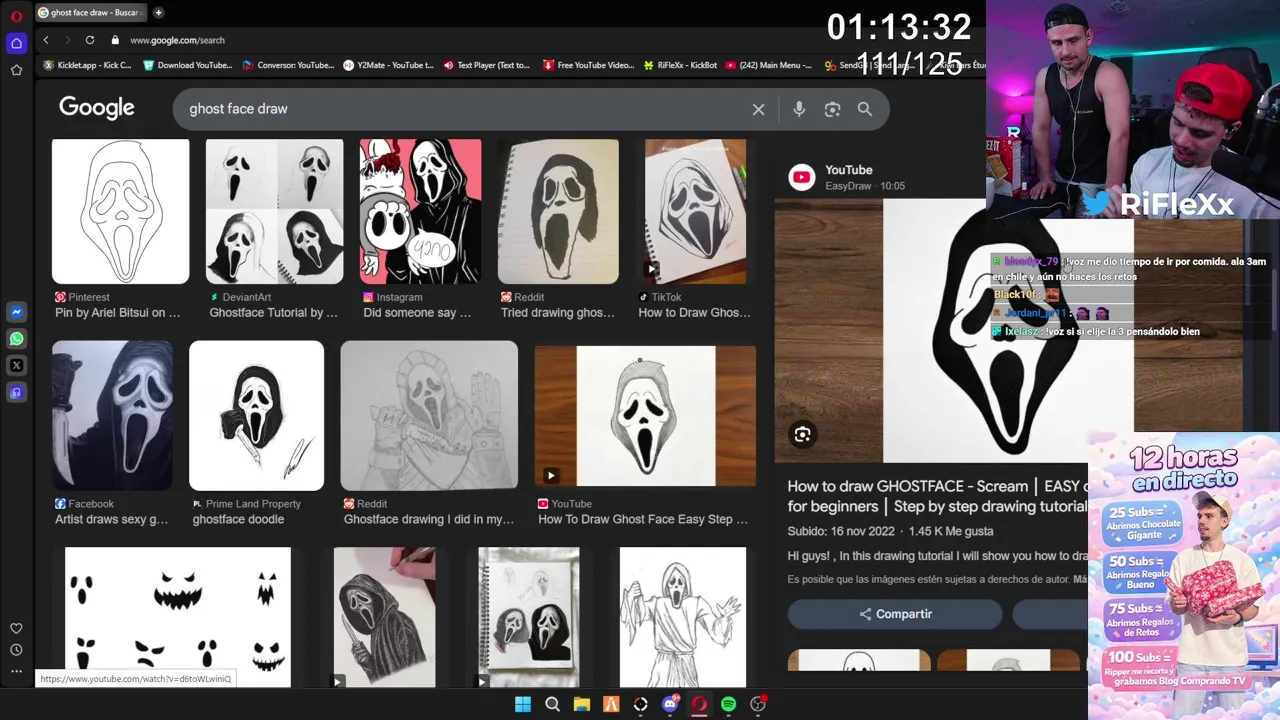Open Y2Mate bookmark
The image size is (1280, 720).
(x=388, y=65)
